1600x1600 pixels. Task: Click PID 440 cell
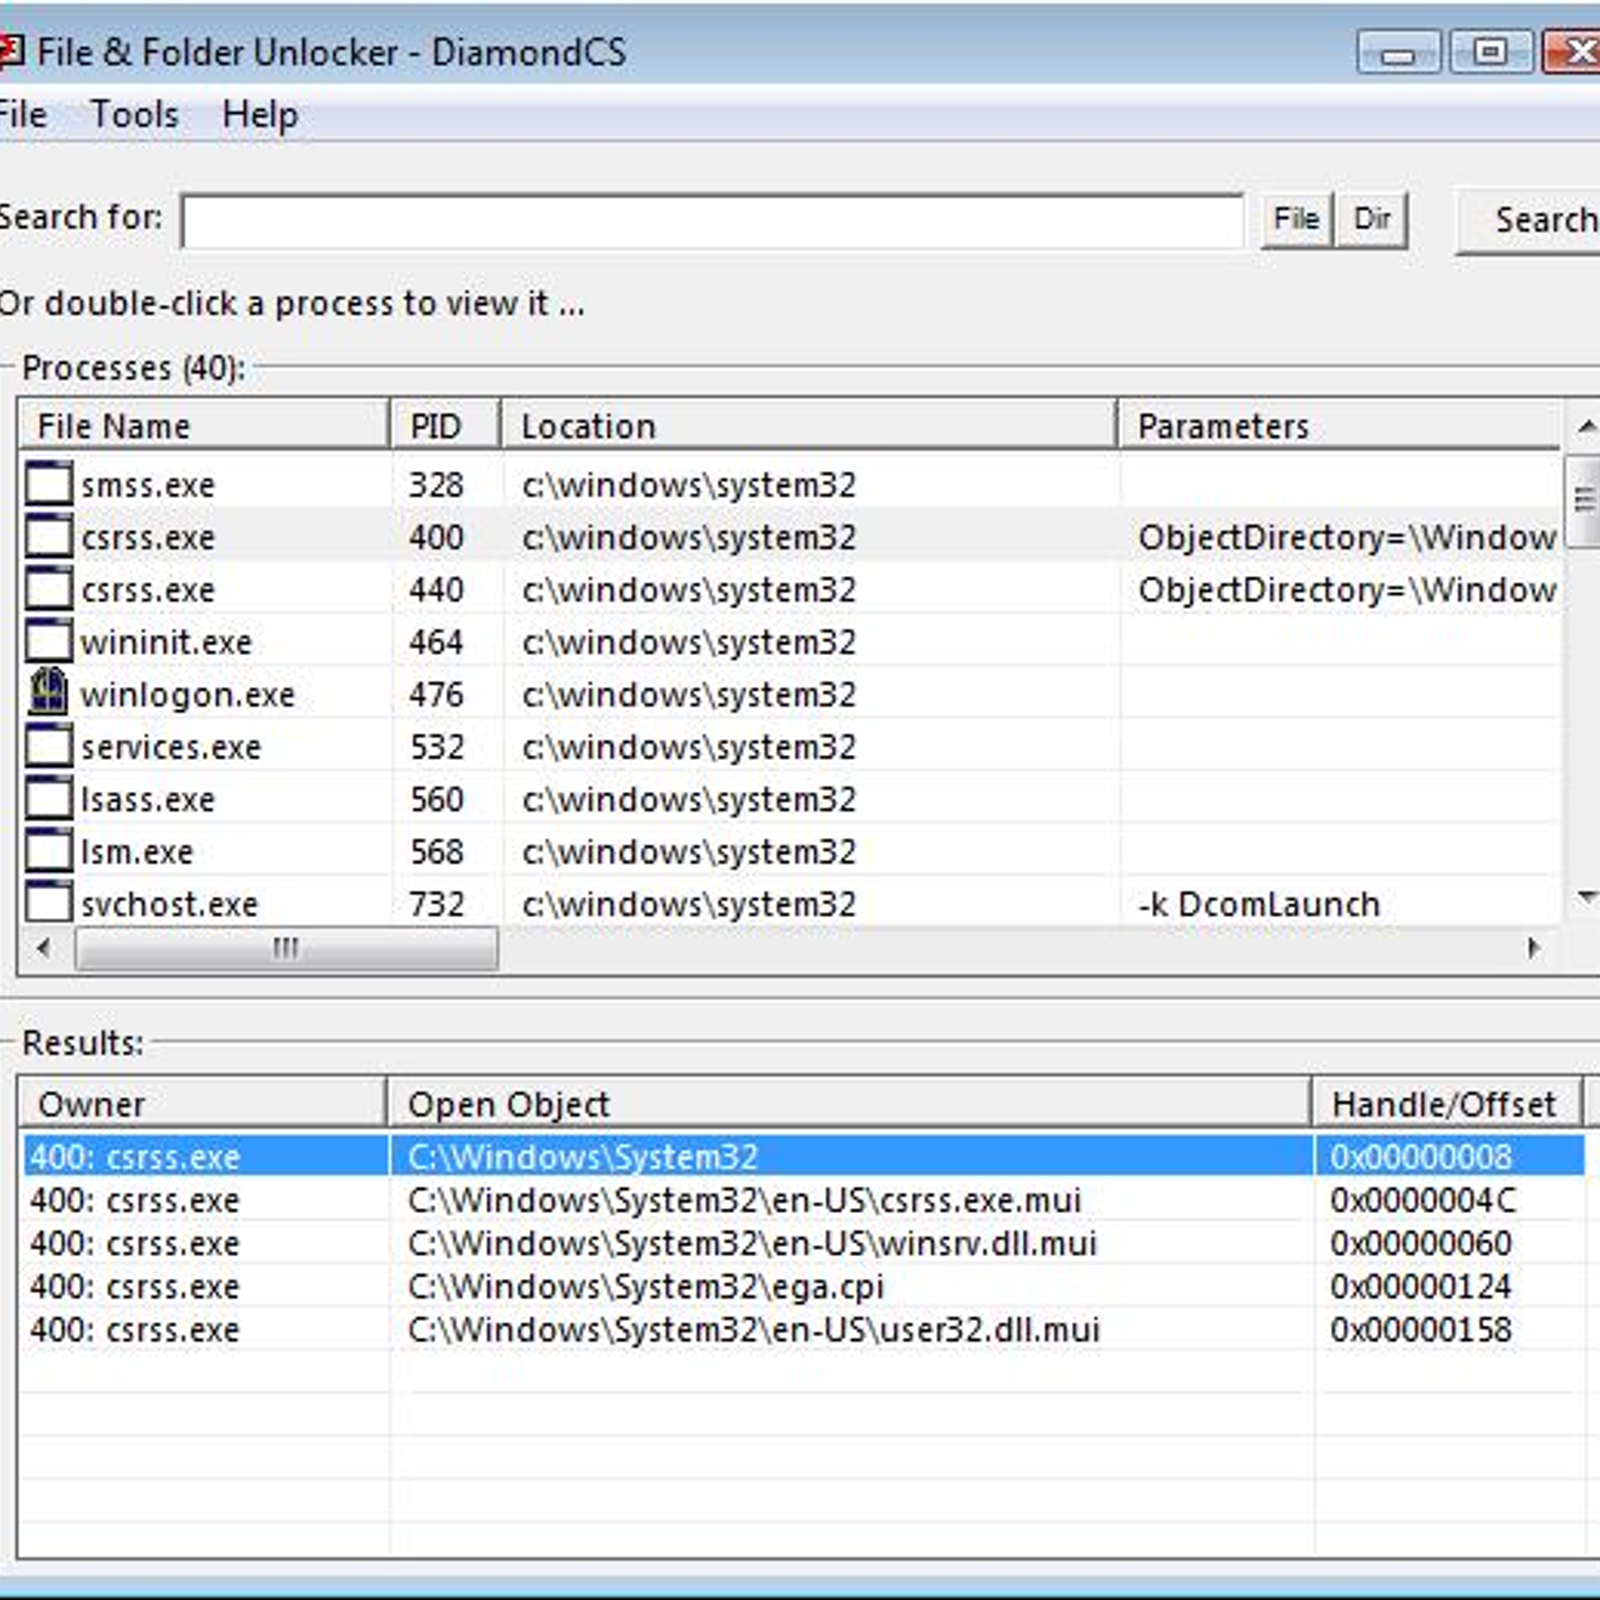[x=437, y=590]
